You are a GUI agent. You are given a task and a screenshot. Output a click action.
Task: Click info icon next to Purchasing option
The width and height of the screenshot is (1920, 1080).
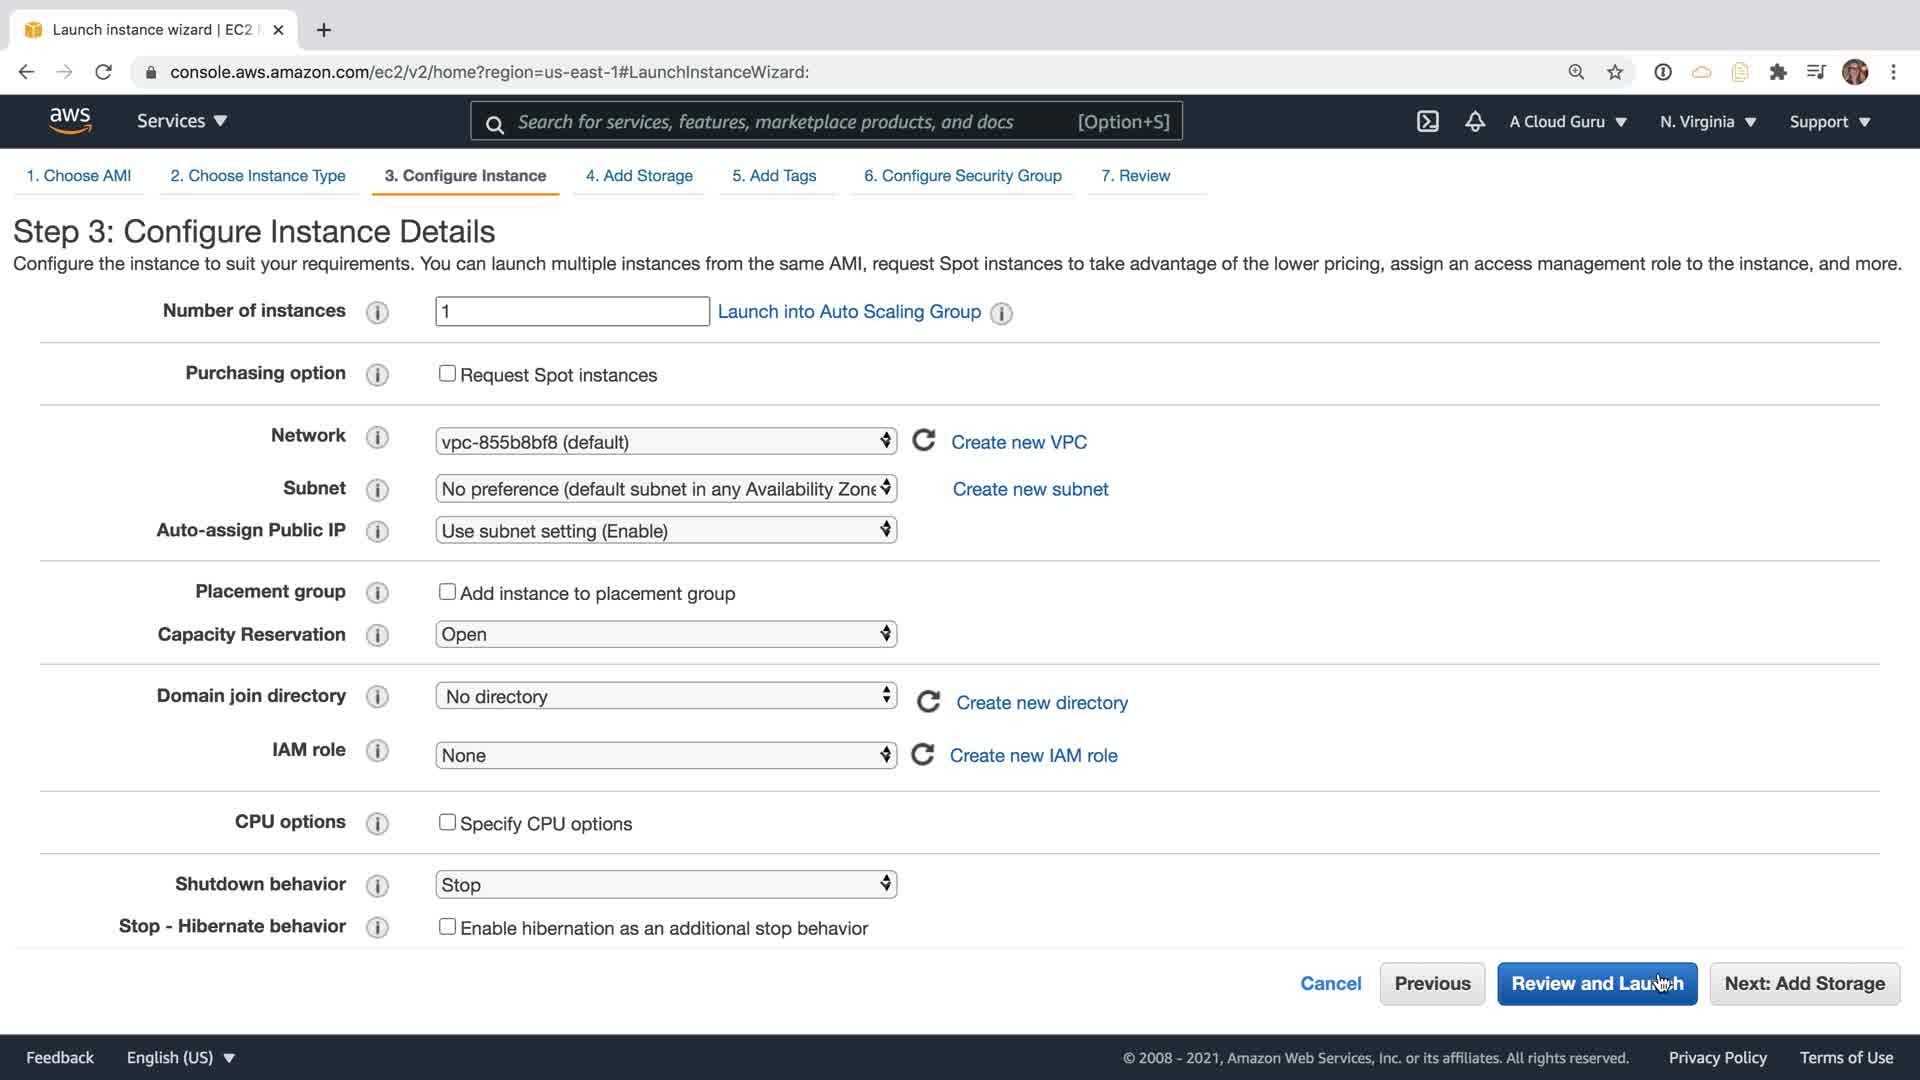click(377, 375)
